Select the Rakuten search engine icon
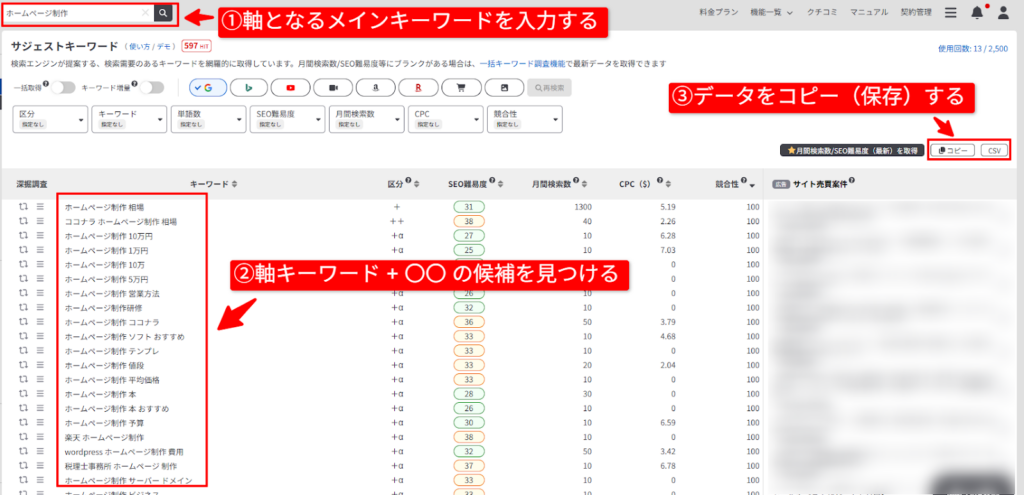 click(x=417, y=88)
